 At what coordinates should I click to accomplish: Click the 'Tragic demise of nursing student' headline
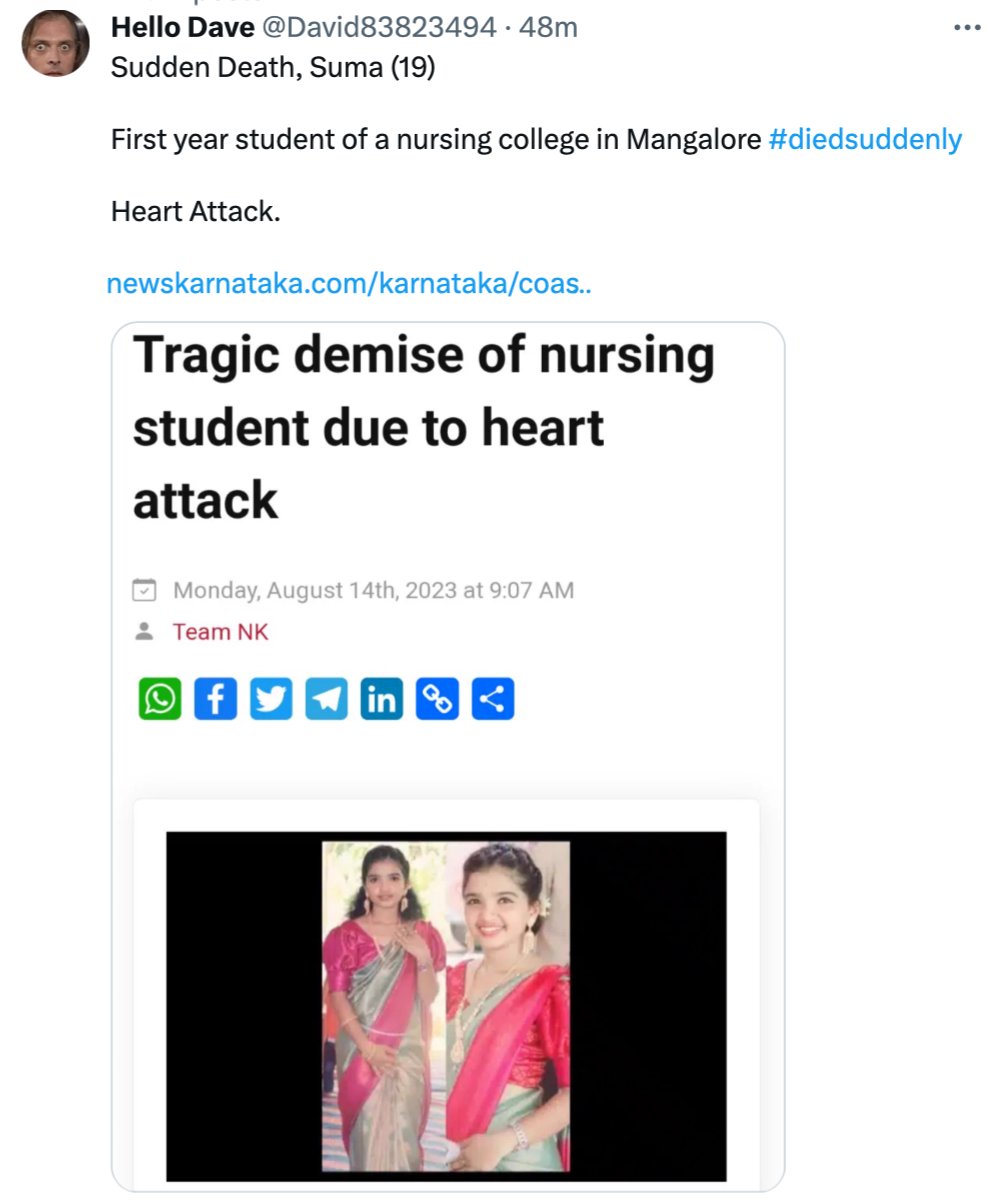point(423,427)
